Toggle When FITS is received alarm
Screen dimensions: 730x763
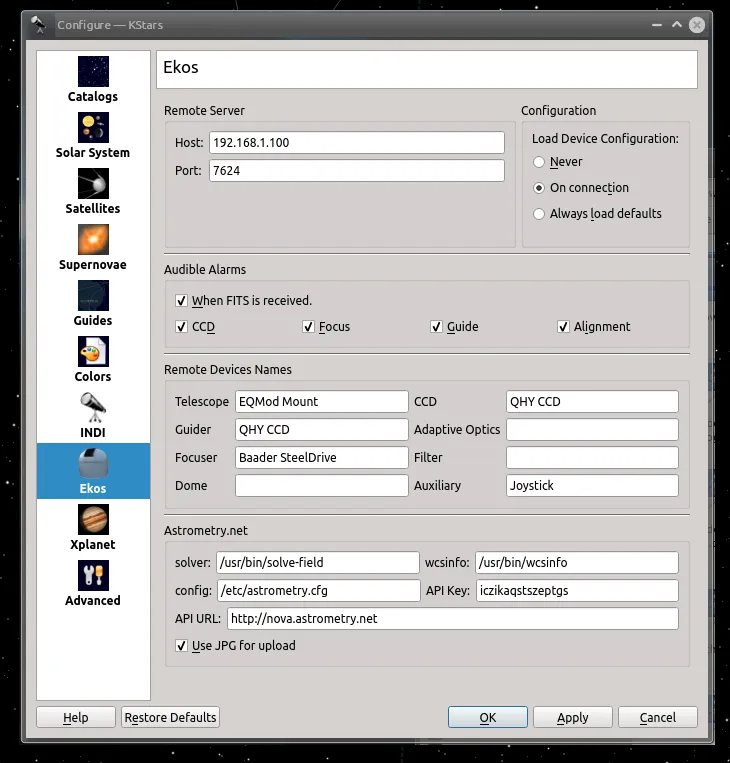coord(243,301)
